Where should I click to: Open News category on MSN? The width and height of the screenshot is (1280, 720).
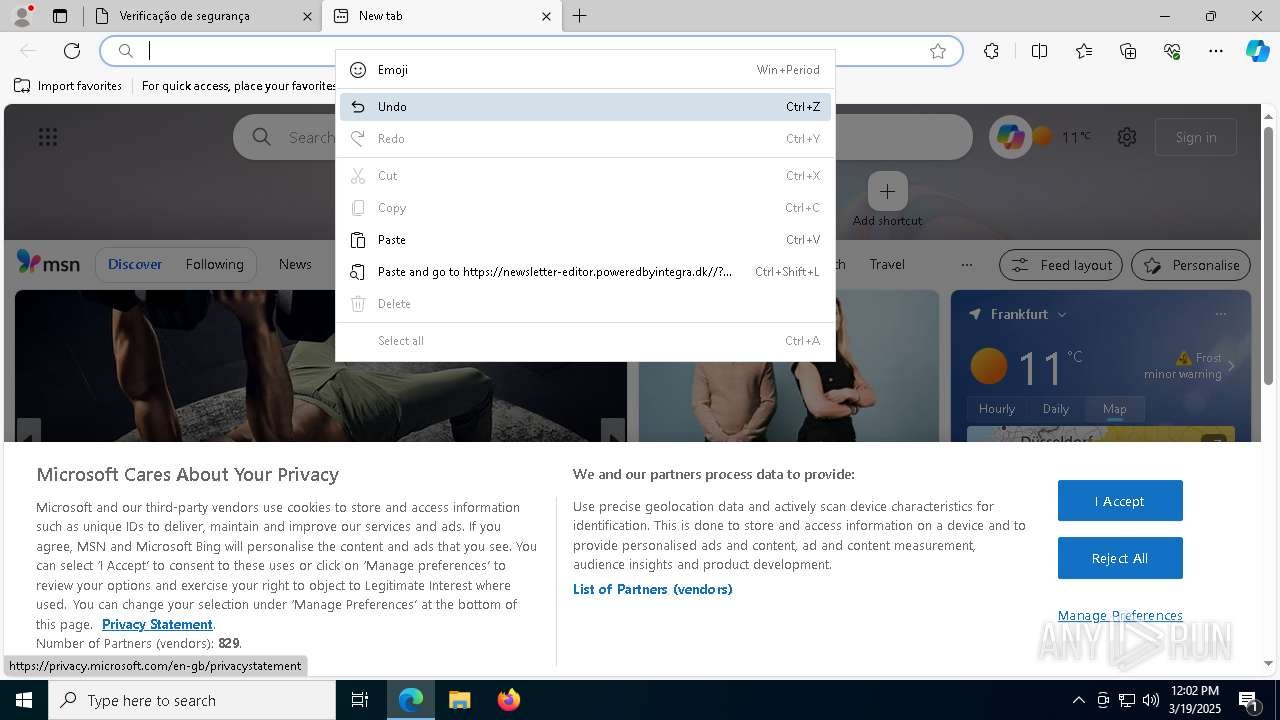295,264
